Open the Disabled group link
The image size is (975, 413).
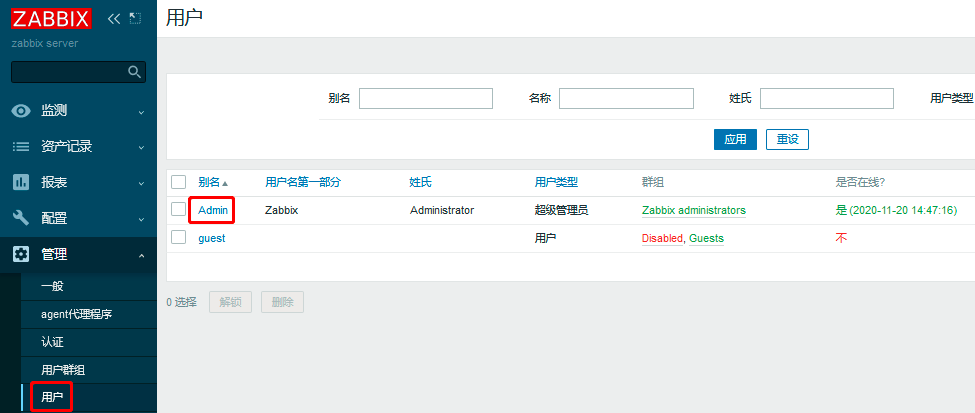tap(662, 238)
